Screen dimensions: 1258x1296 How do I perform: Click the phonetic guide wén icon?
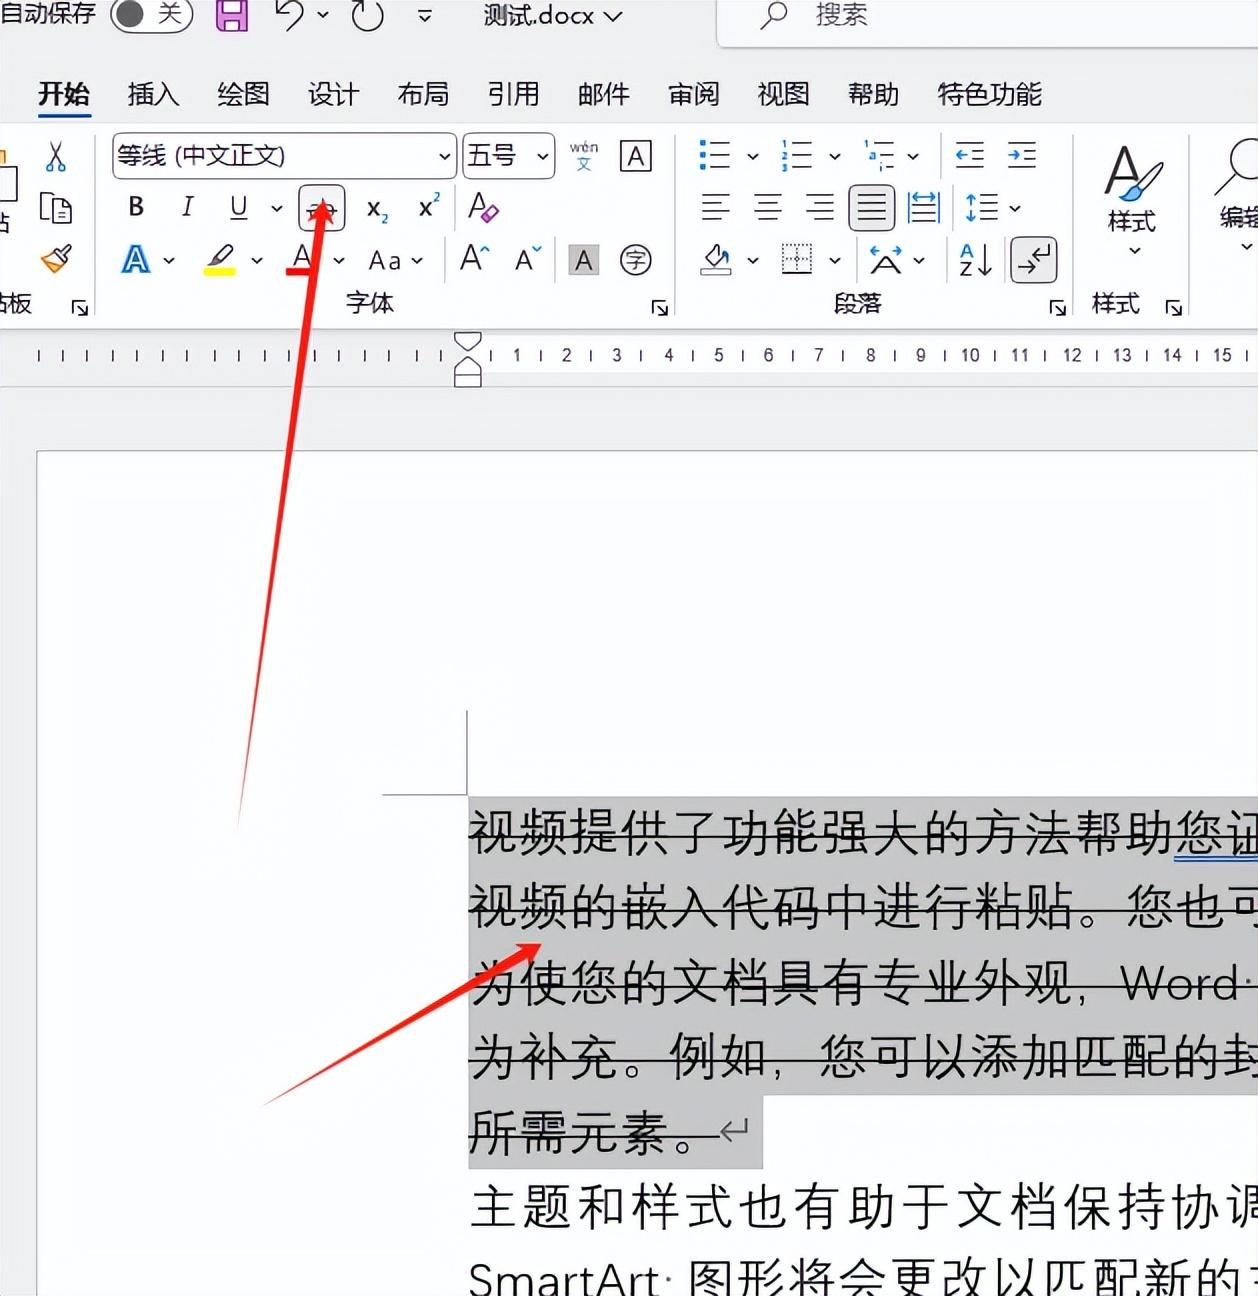point(584,156)
